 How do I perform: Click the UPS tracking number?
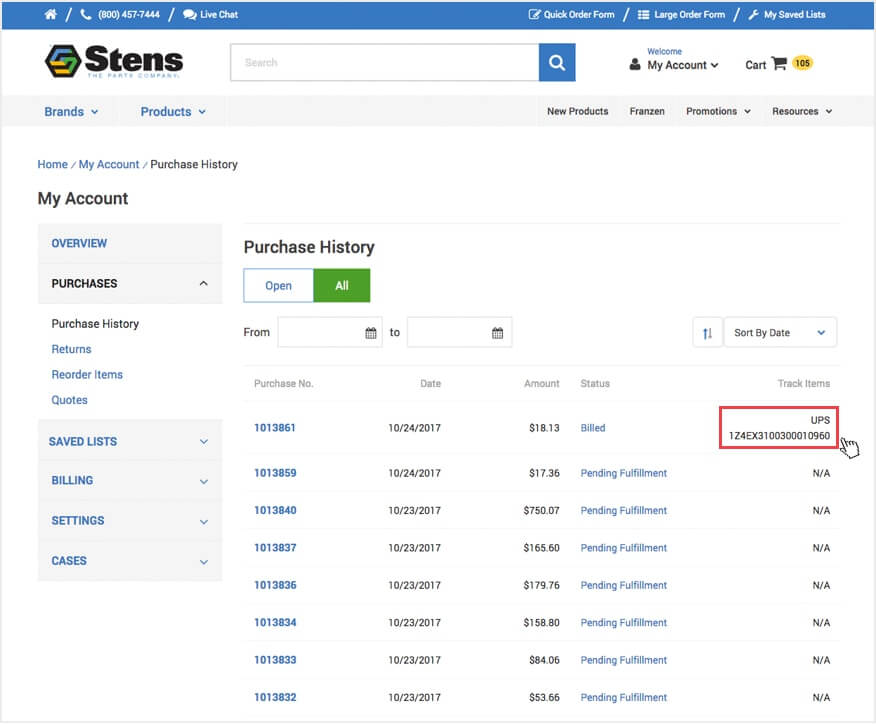(779, 436)
